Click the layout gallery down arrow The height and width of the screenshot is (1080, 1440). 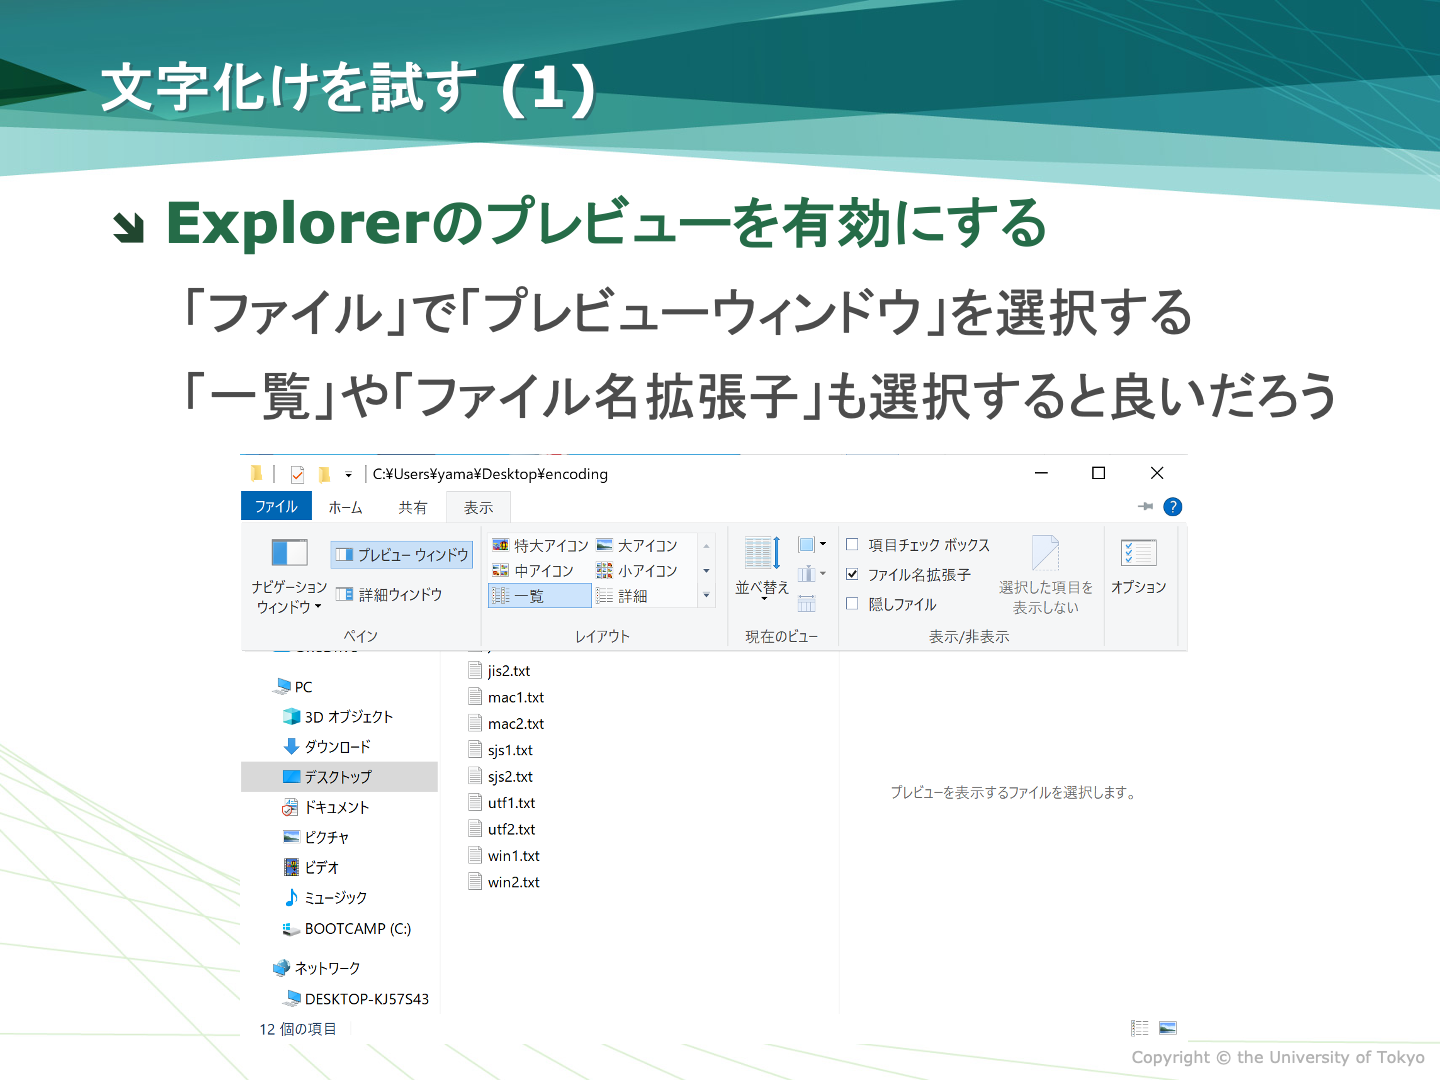[706, 571]
